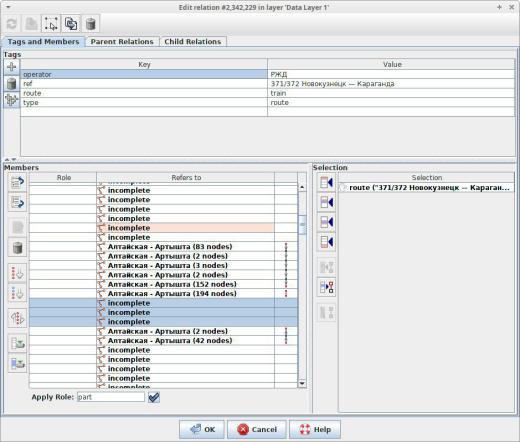Click the members list scroll-up arrow
The height and width of the screenshot is (442, 520).
point(302,187)
